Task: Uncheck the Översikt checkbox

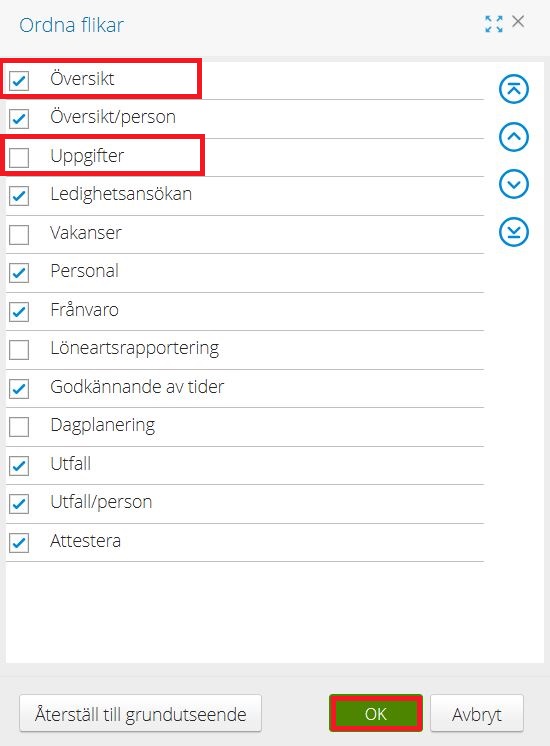Action: coord(19,80)
